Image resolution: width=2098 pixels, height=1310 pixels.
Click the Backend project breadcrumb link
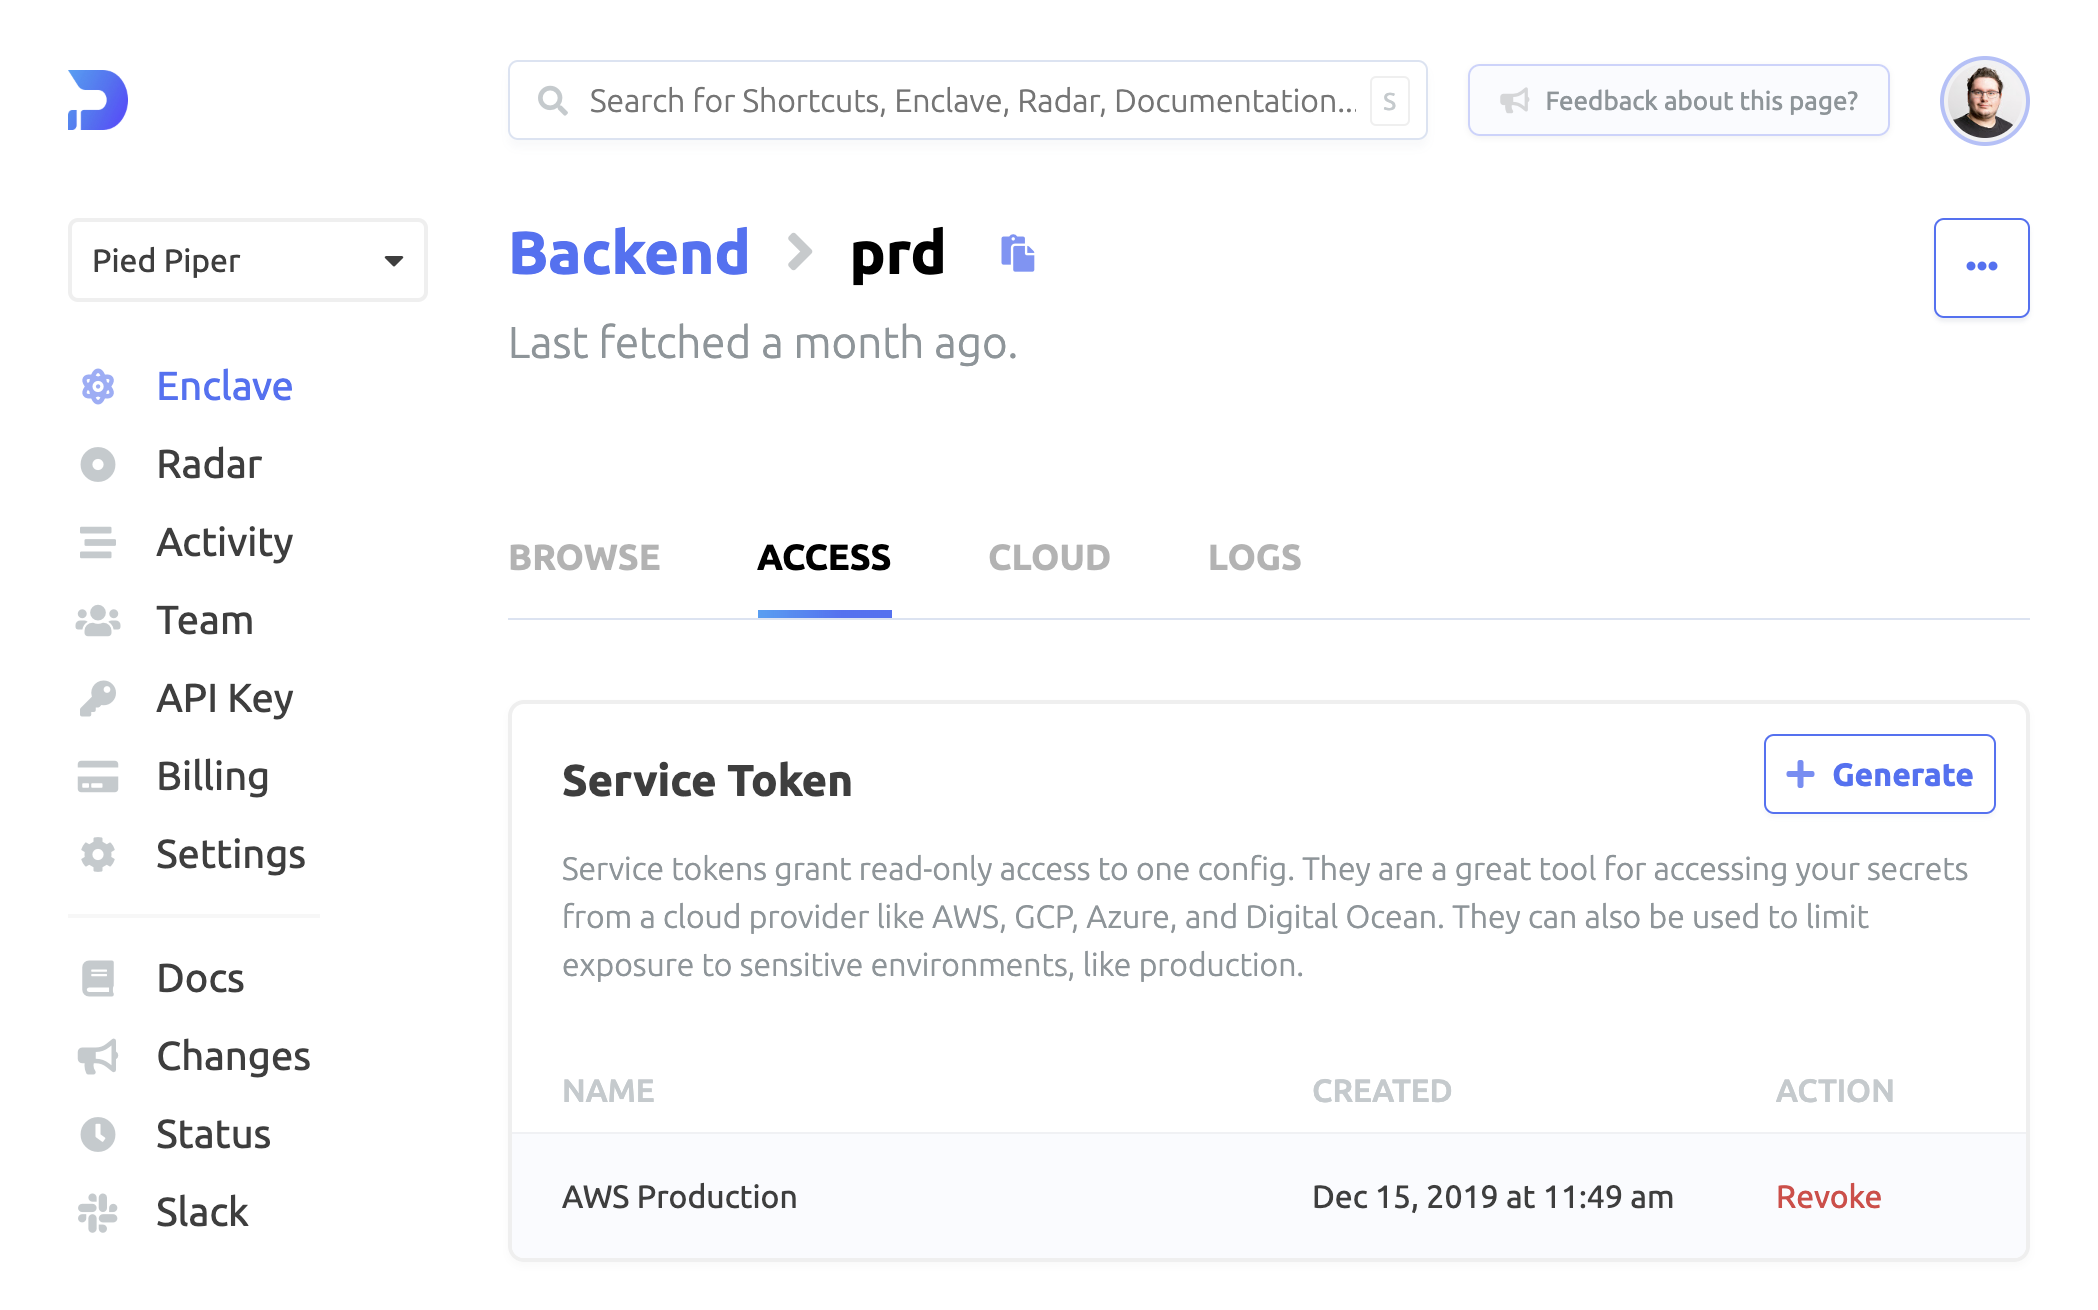pos(629,253)
